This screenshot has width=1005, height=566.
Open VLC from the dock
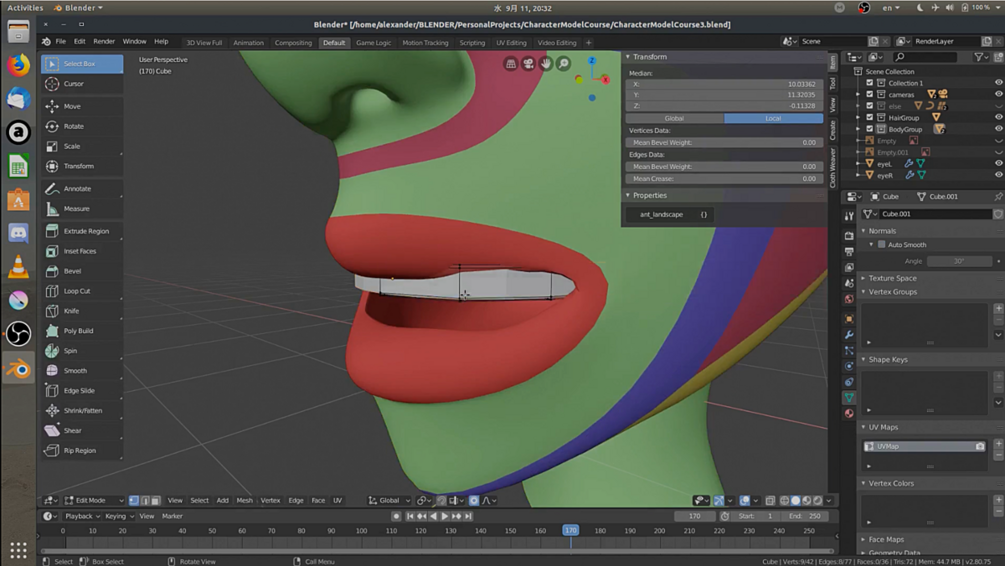(18, 267)
